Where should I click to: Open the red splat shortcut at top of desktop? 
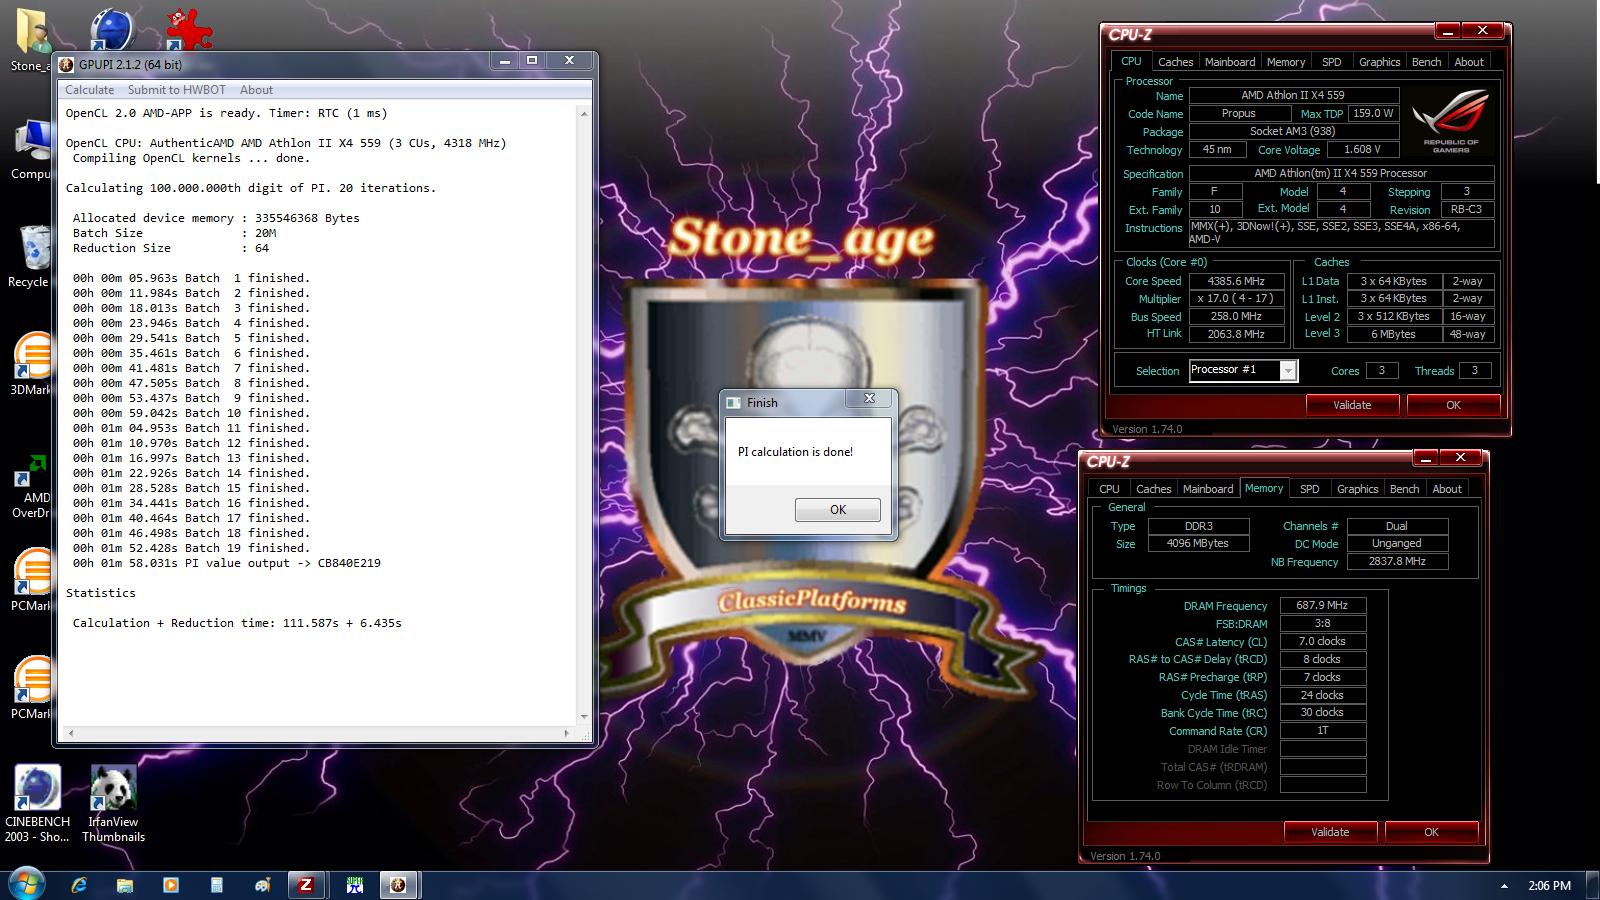coord(189,30)
